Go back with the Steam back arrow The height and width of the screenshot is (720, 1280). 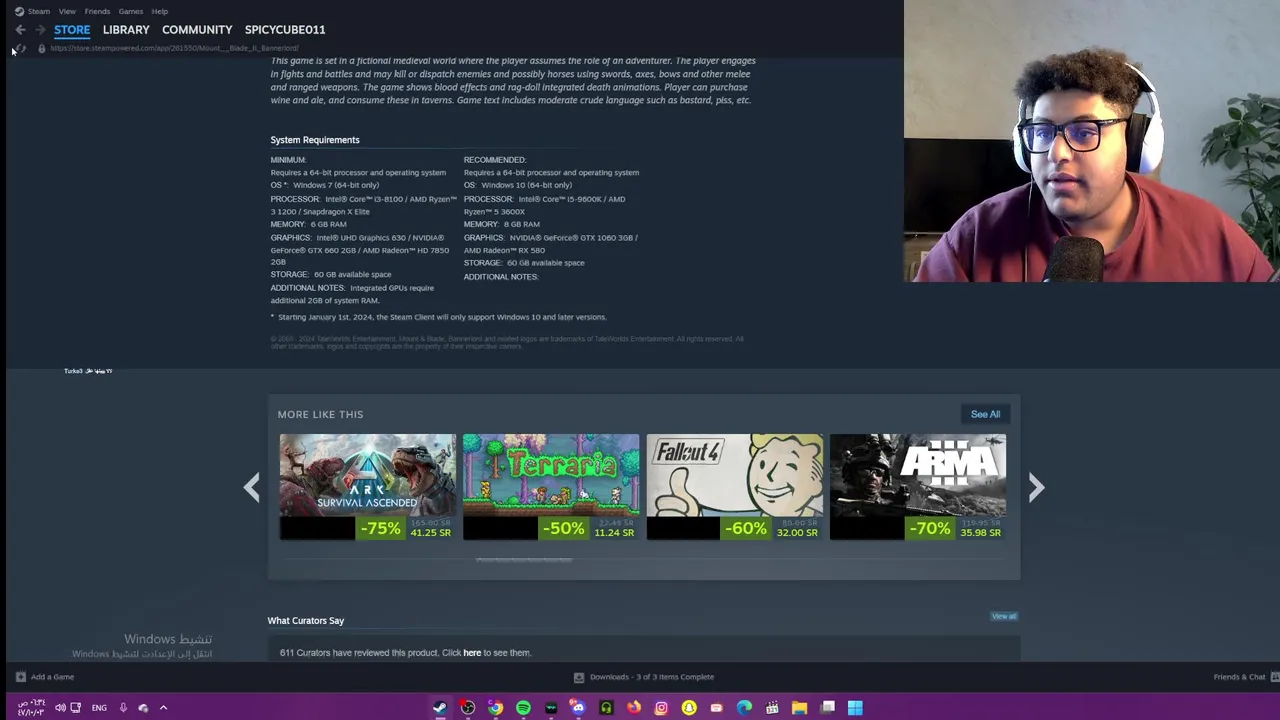(x=20, y=30)
